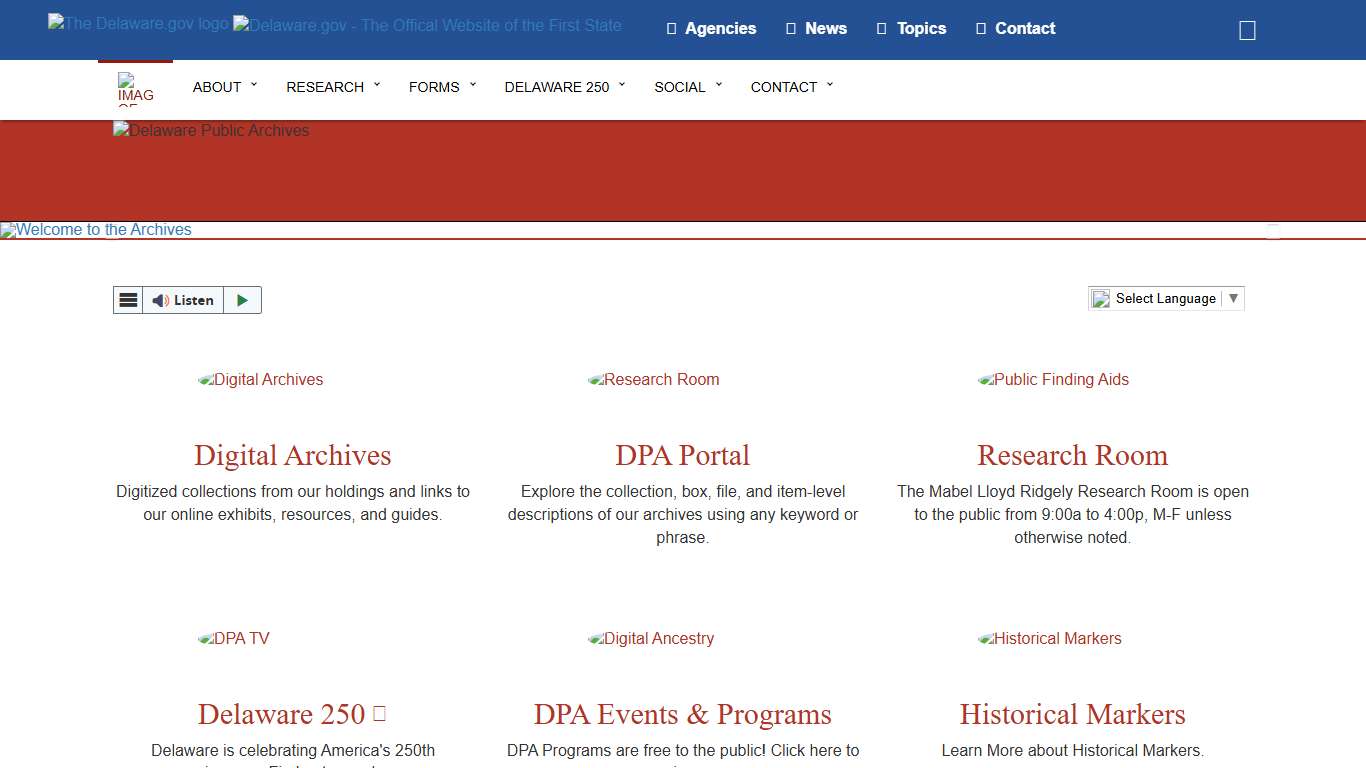Open the search icon in the top bar
Viewport: 1366px width, 768px height.
[x=1246, y=29]
